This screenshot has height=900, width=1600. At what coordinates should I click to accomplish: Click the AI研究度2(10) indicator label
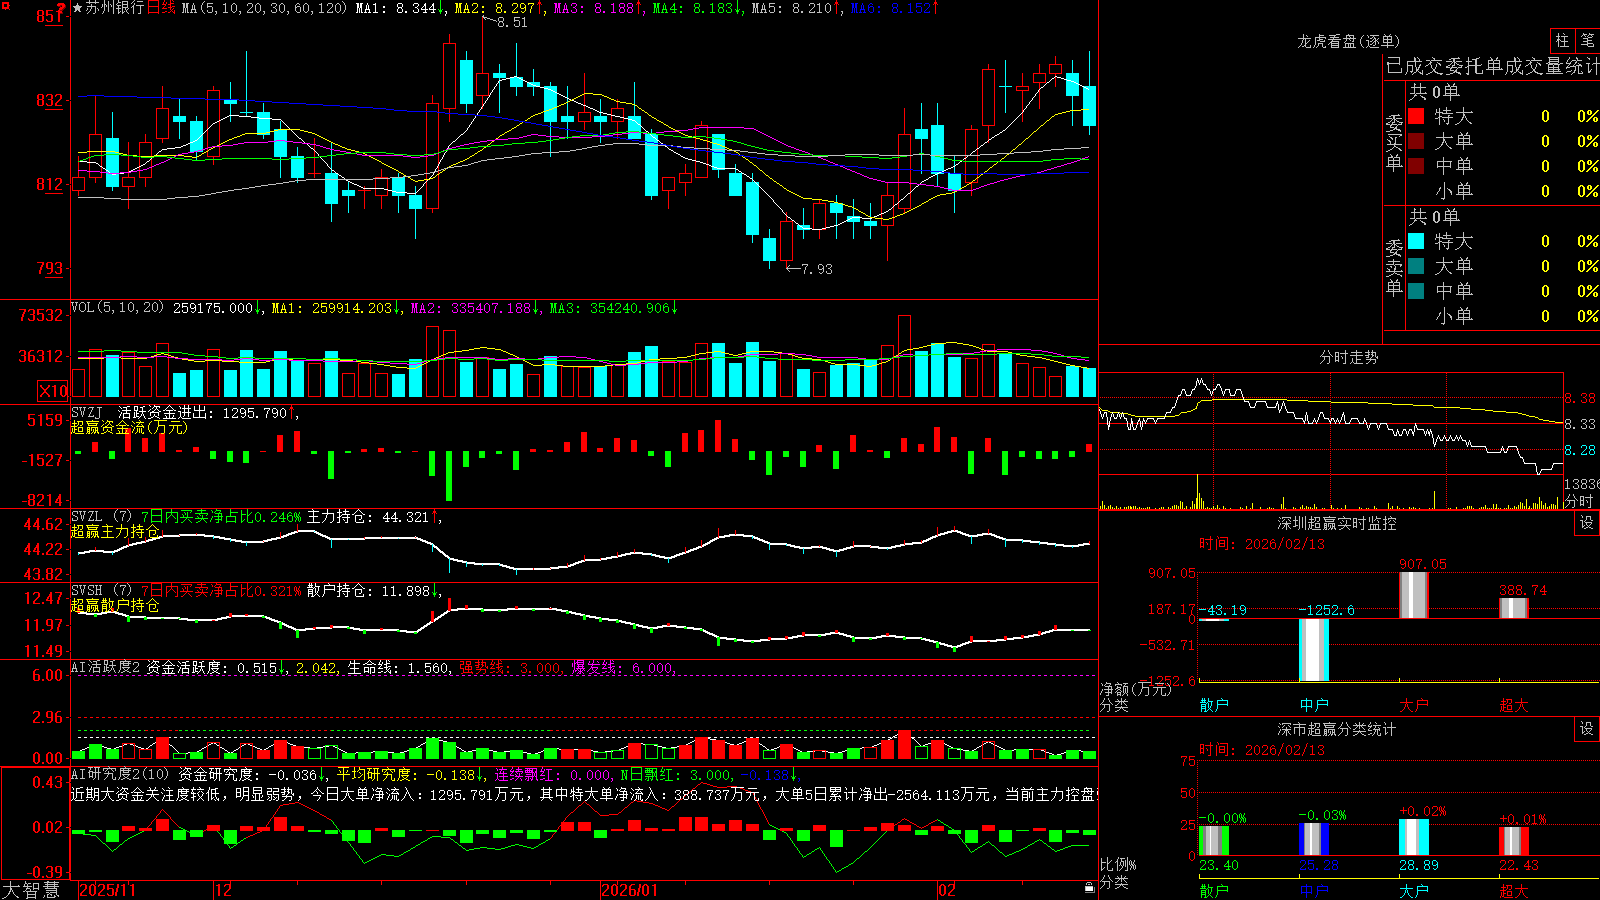point(120,774)
